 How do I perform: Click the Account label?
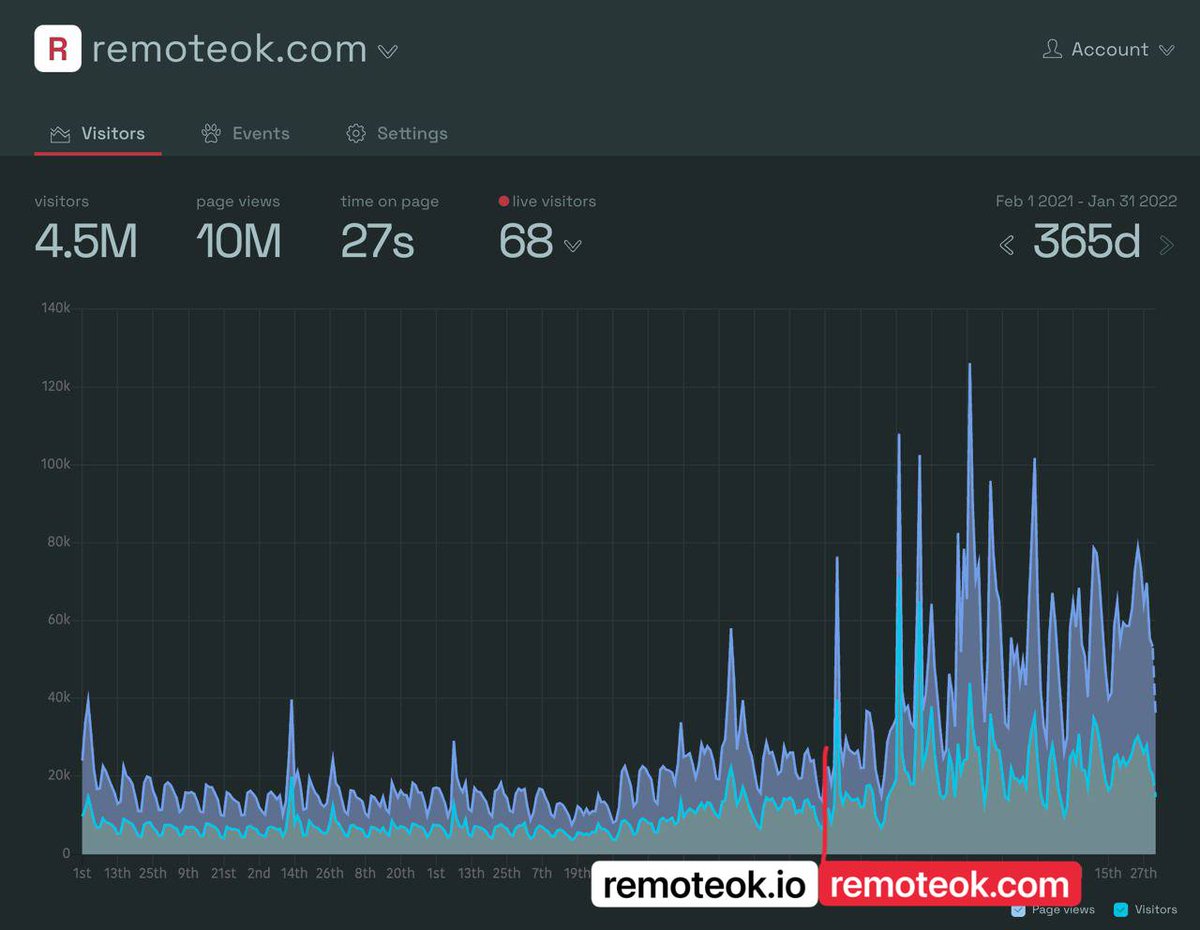pyautogui.click(x=1110, y=49)
